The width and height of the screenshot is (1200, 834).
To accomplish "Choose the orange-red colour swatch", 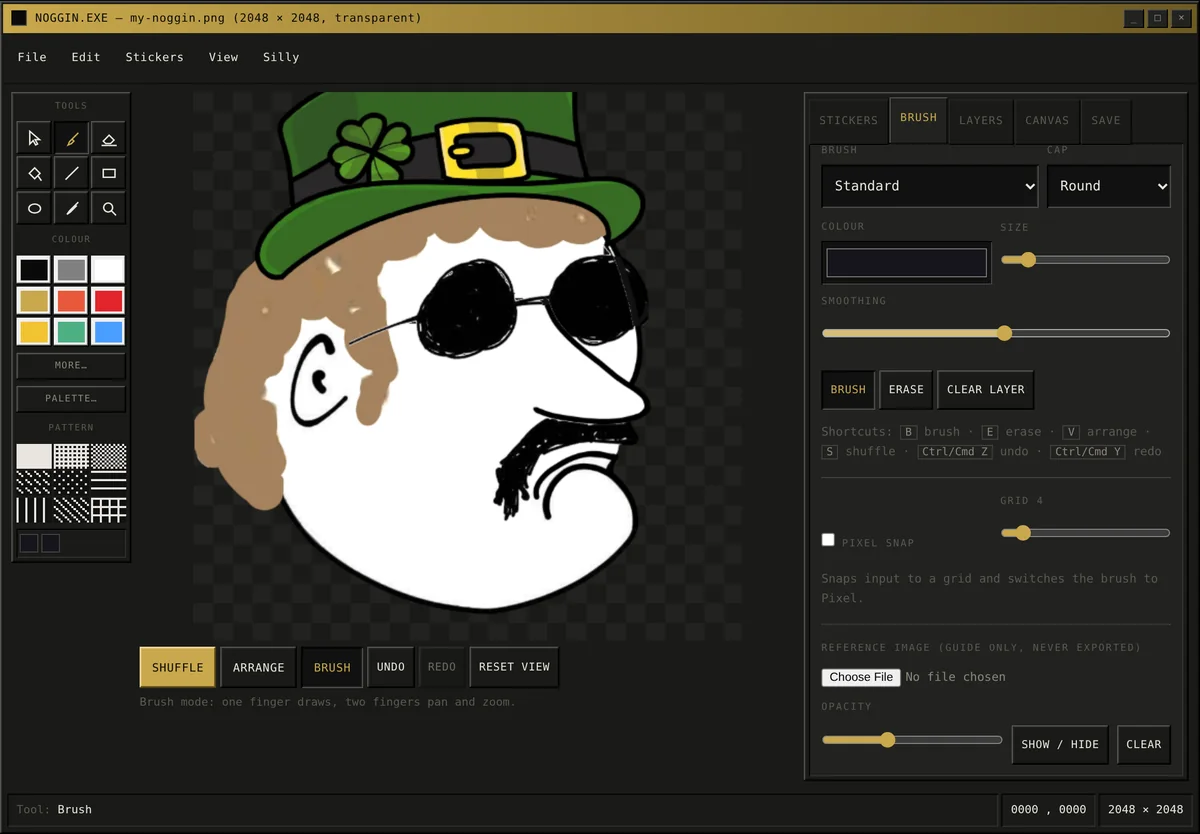I will 71,300.
